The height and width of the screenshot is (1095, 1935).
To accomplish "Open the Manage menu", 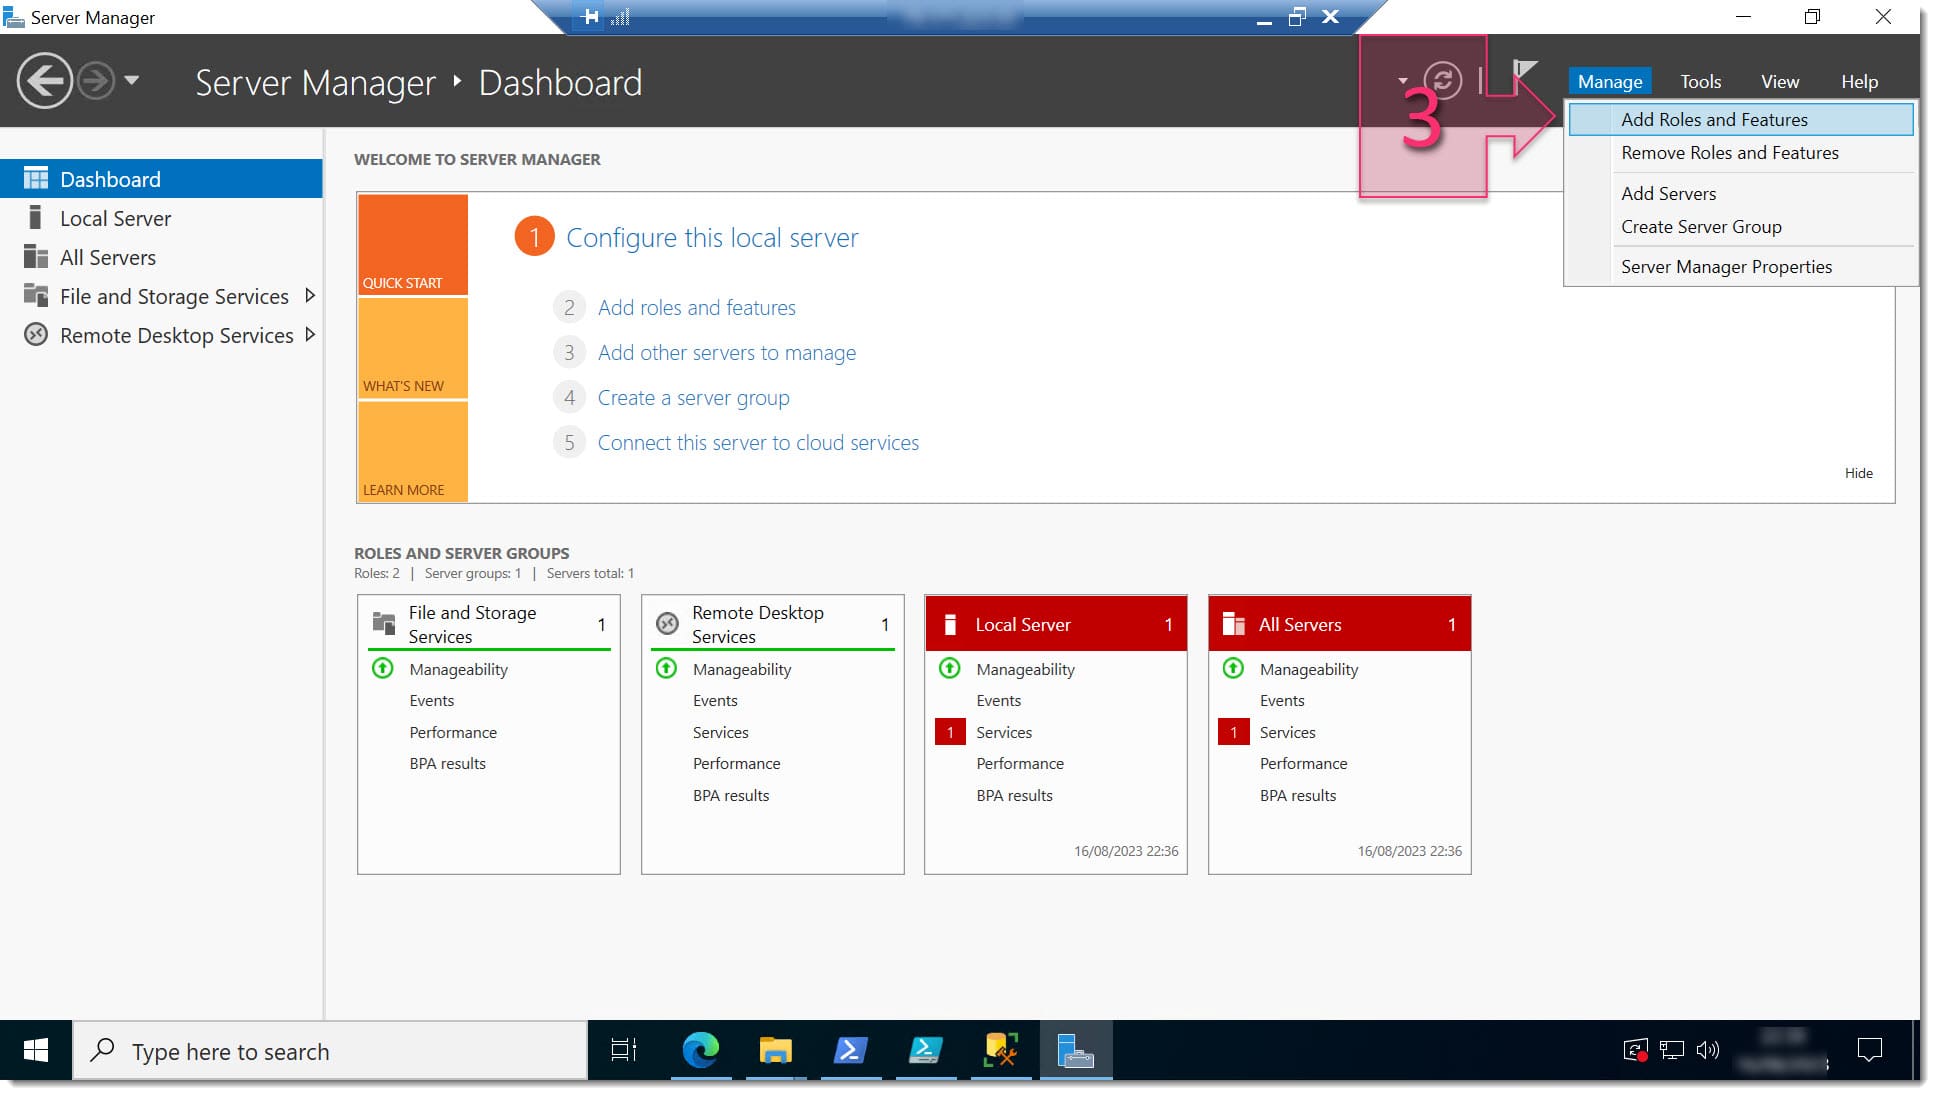I will pyautogui.click(x=1609, y=81).
